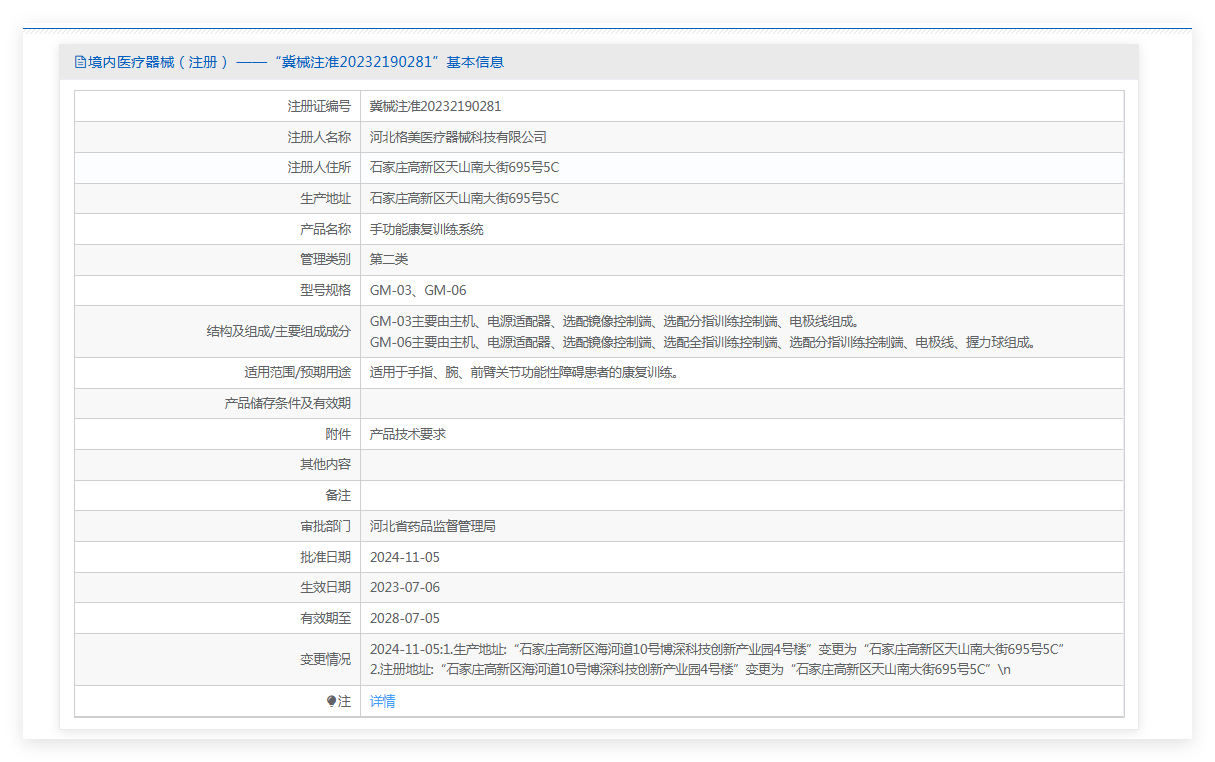
Task: Click the address value in 生产地址 row
Action: pos(465,199)
